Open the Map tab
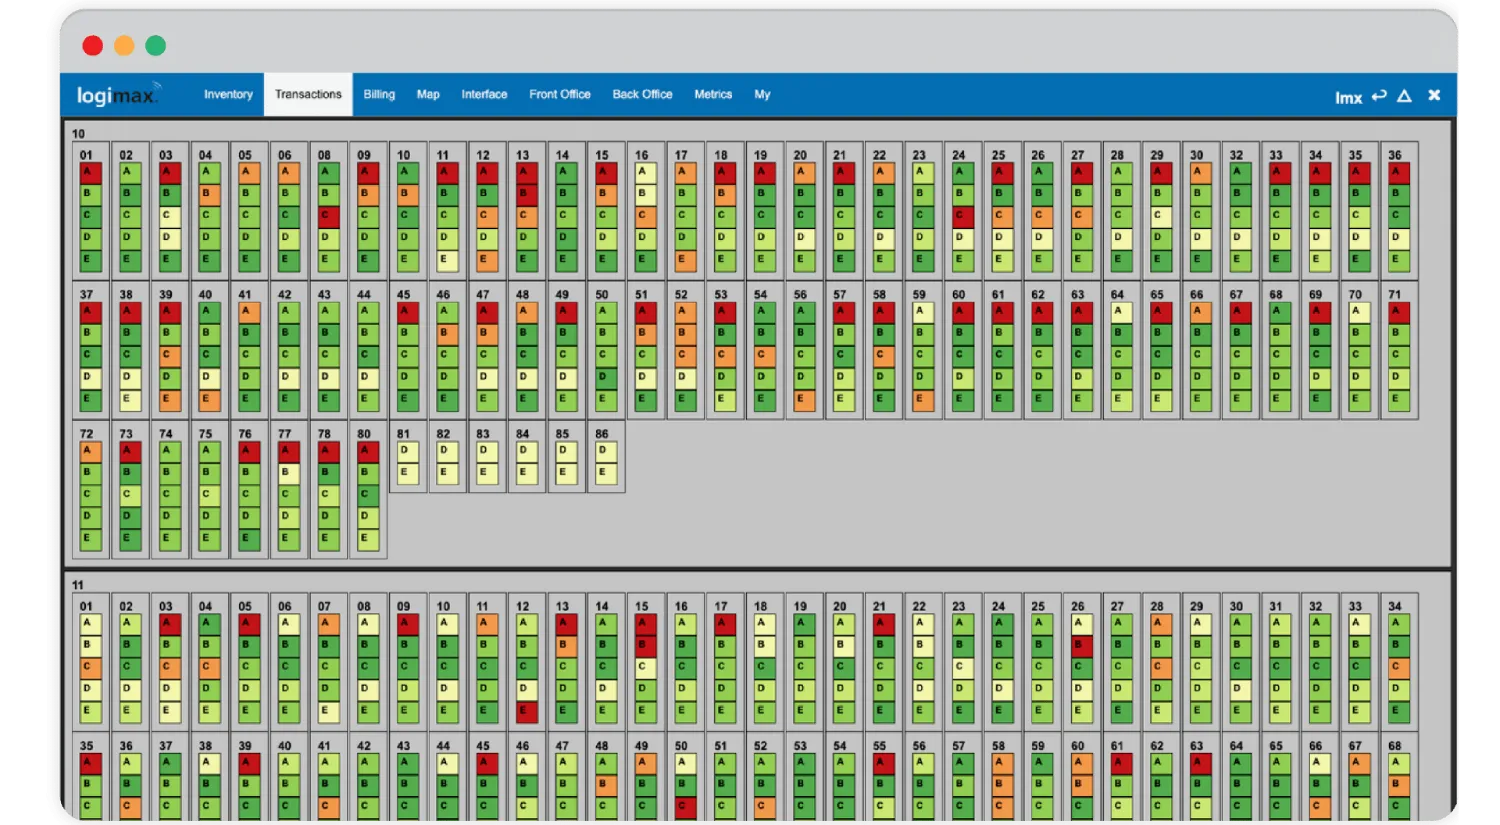Image resolution: width=1500 pixels, height=825 pixels. 428,94
